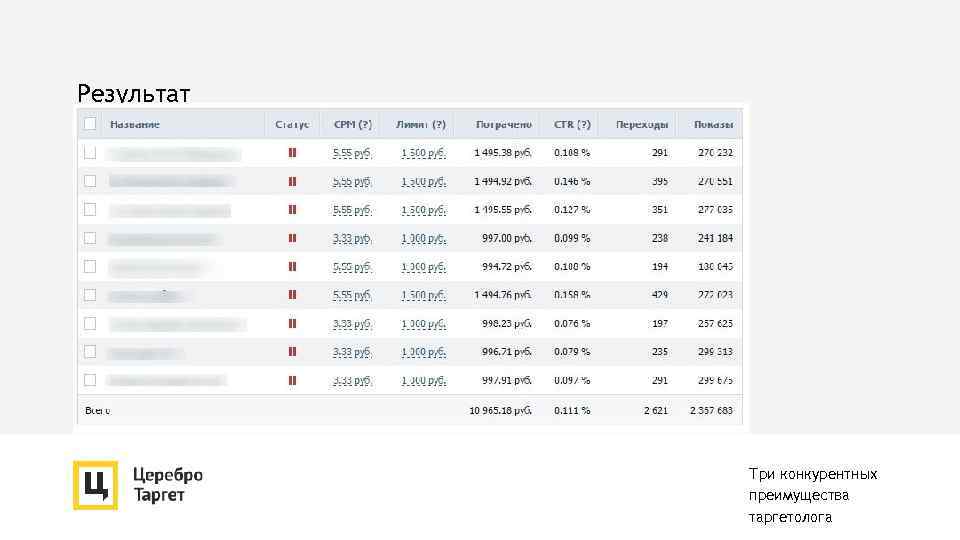
Task: Click the CTR (?) column header
Action: click(572, 124)
